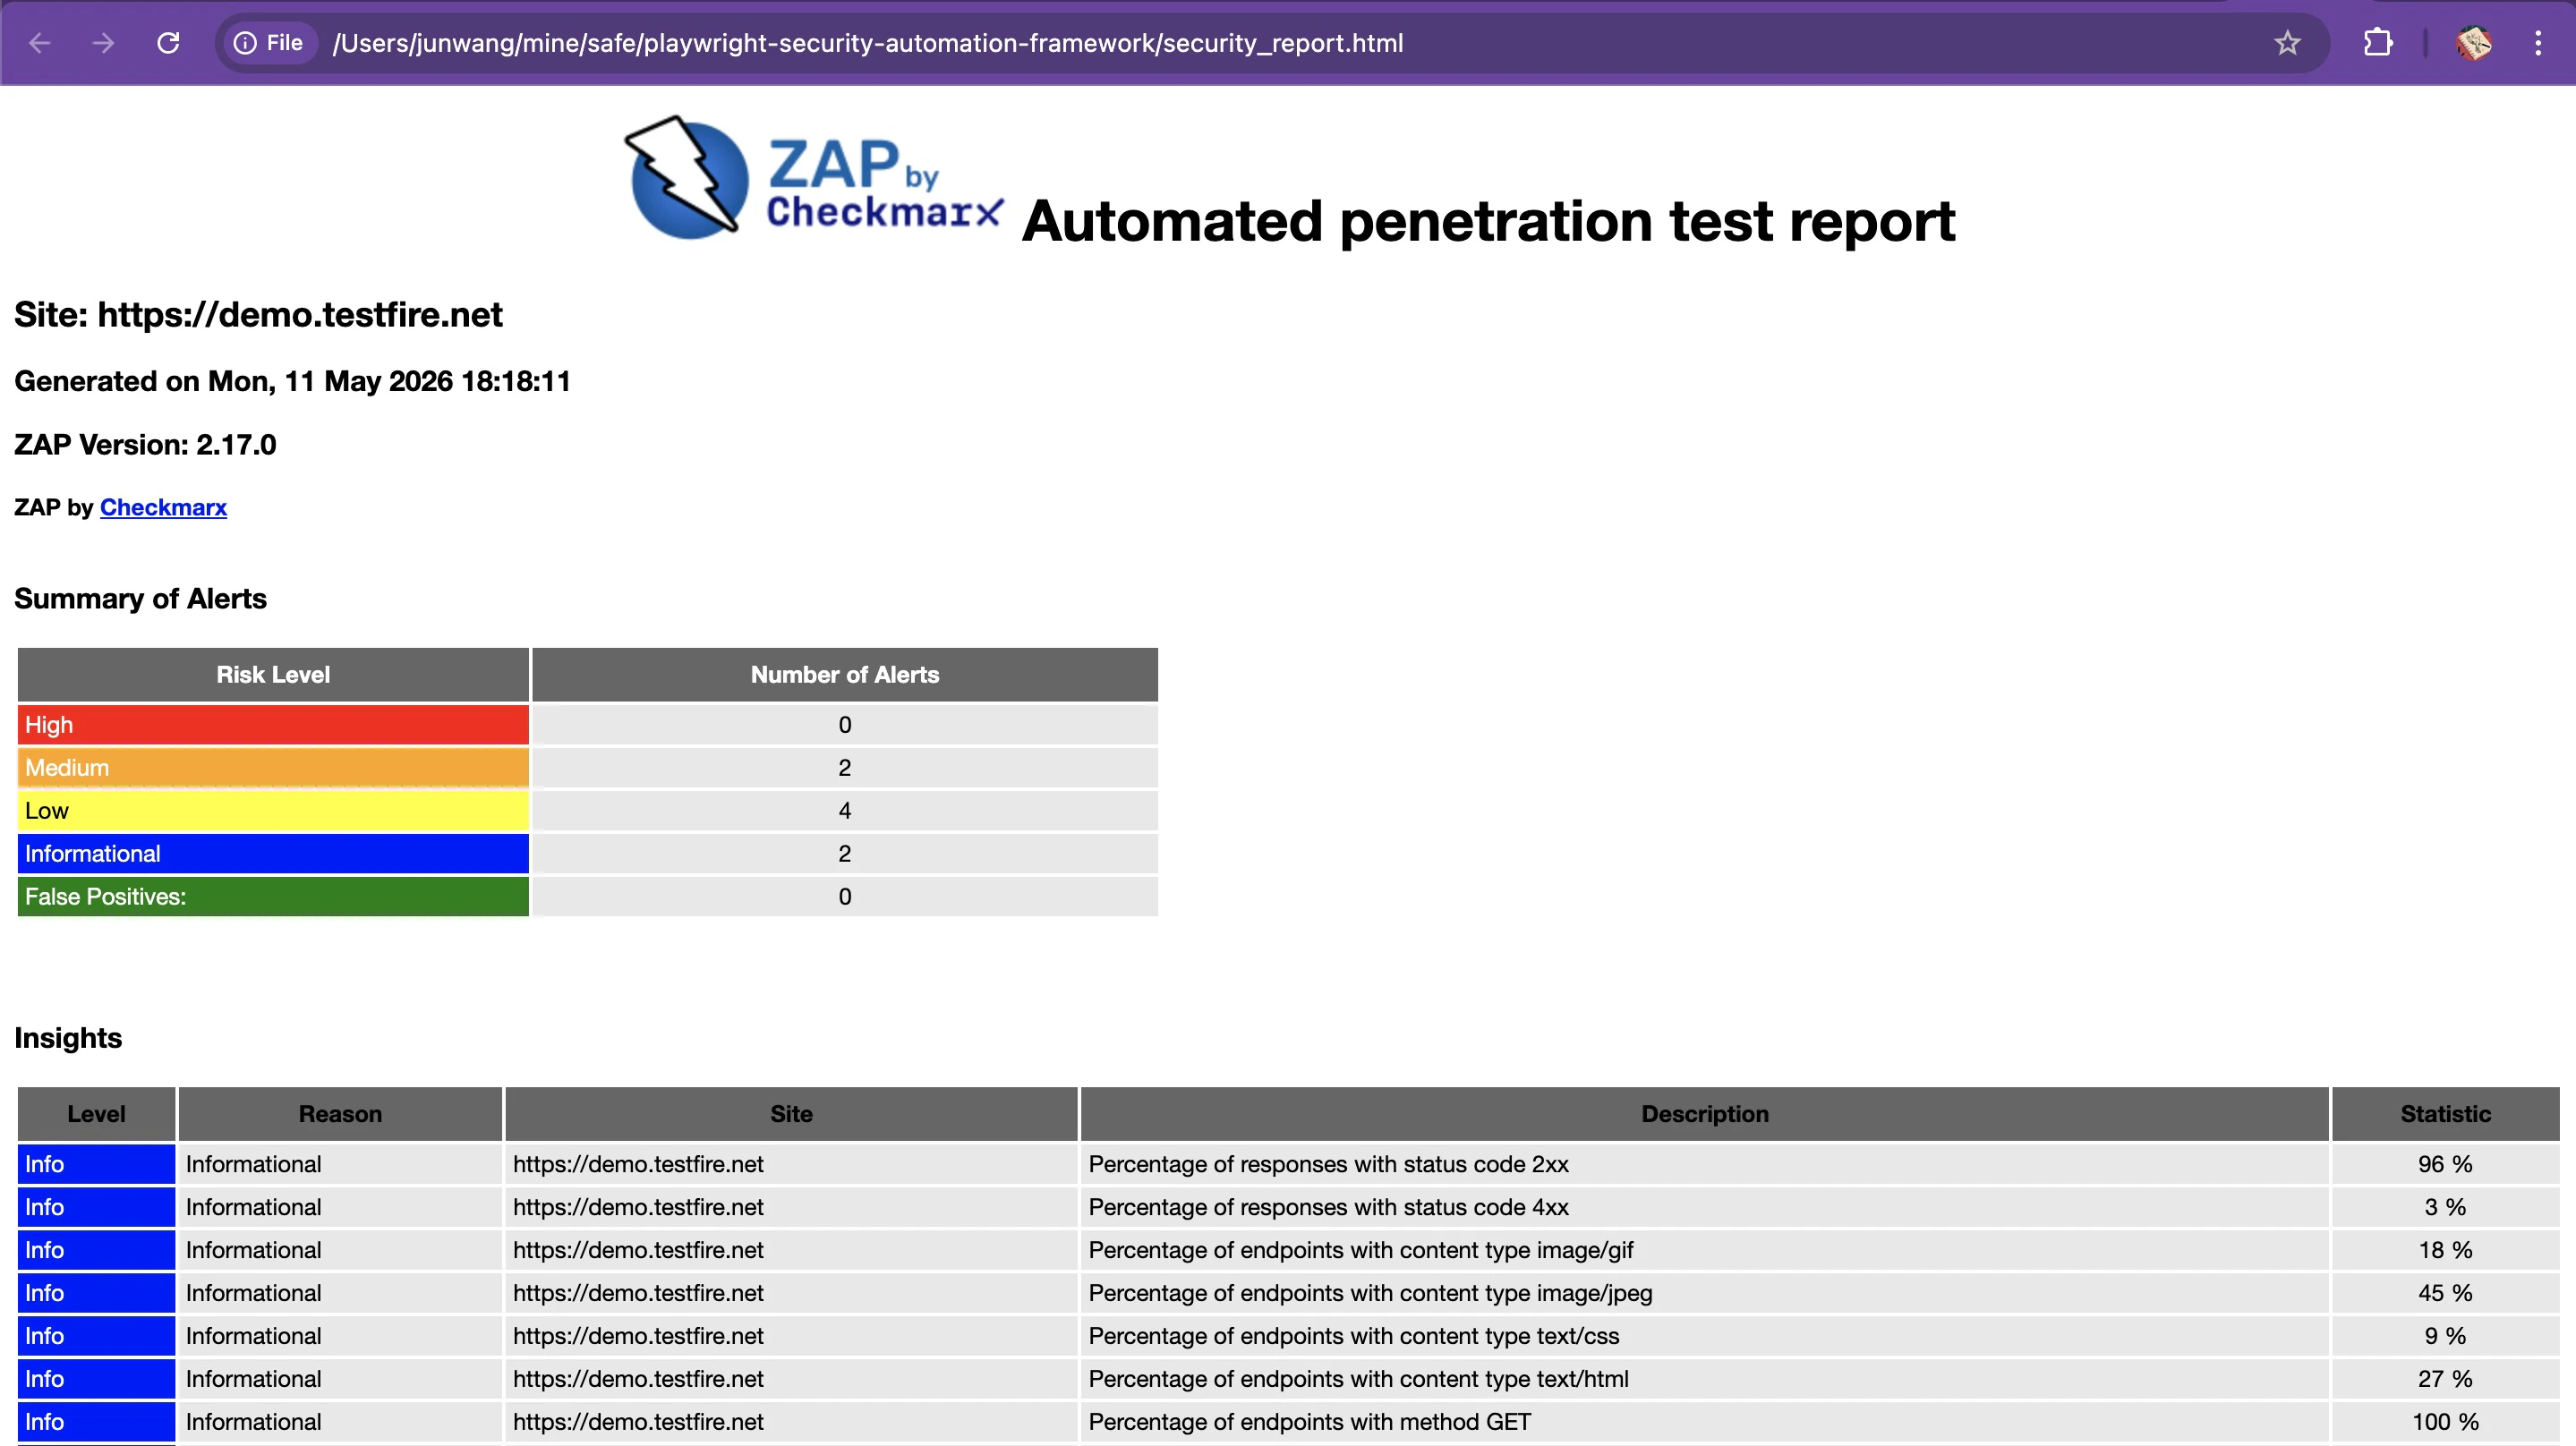Click the Medium risk level cell
The image size is (2576, 1446).
[273, 768]
